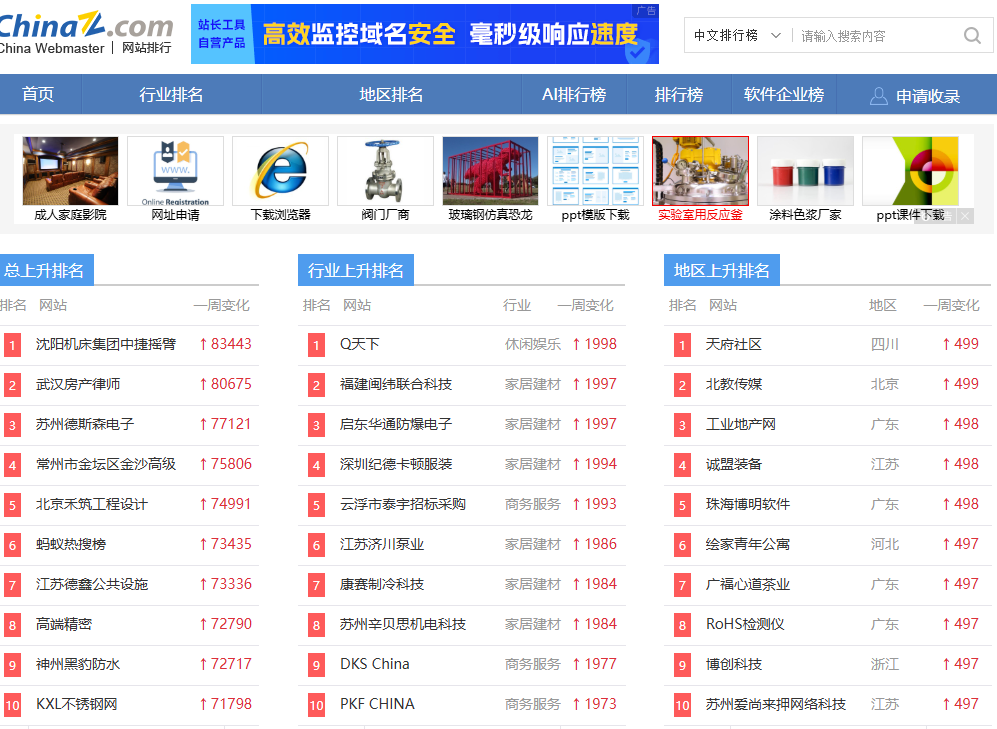Open 武汉房产律师 site link
This screenshot has height=729, width=997.
[78, 384]
